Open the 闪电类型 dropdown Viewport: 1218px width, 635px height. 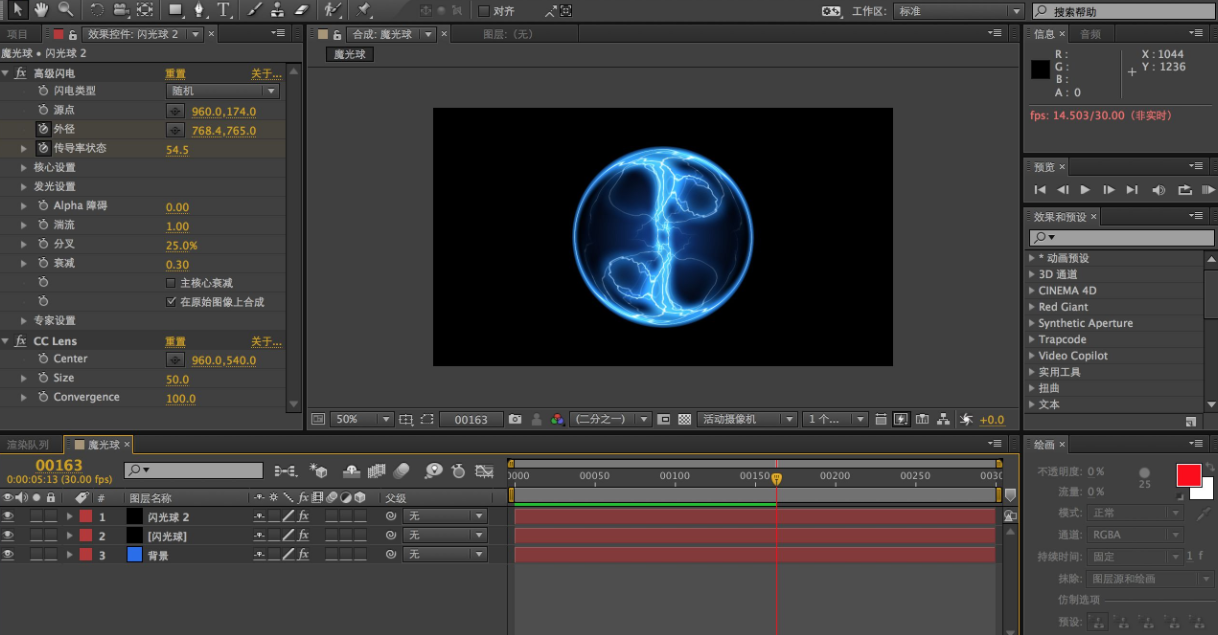click(222, 91)
